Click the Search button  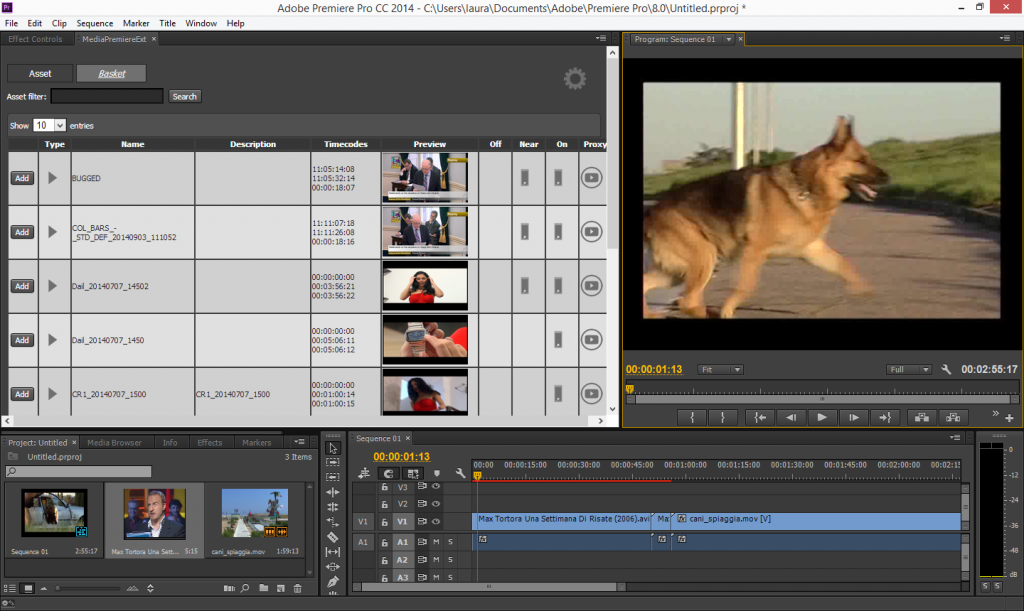pyautogui.click(x=184, y=97)
